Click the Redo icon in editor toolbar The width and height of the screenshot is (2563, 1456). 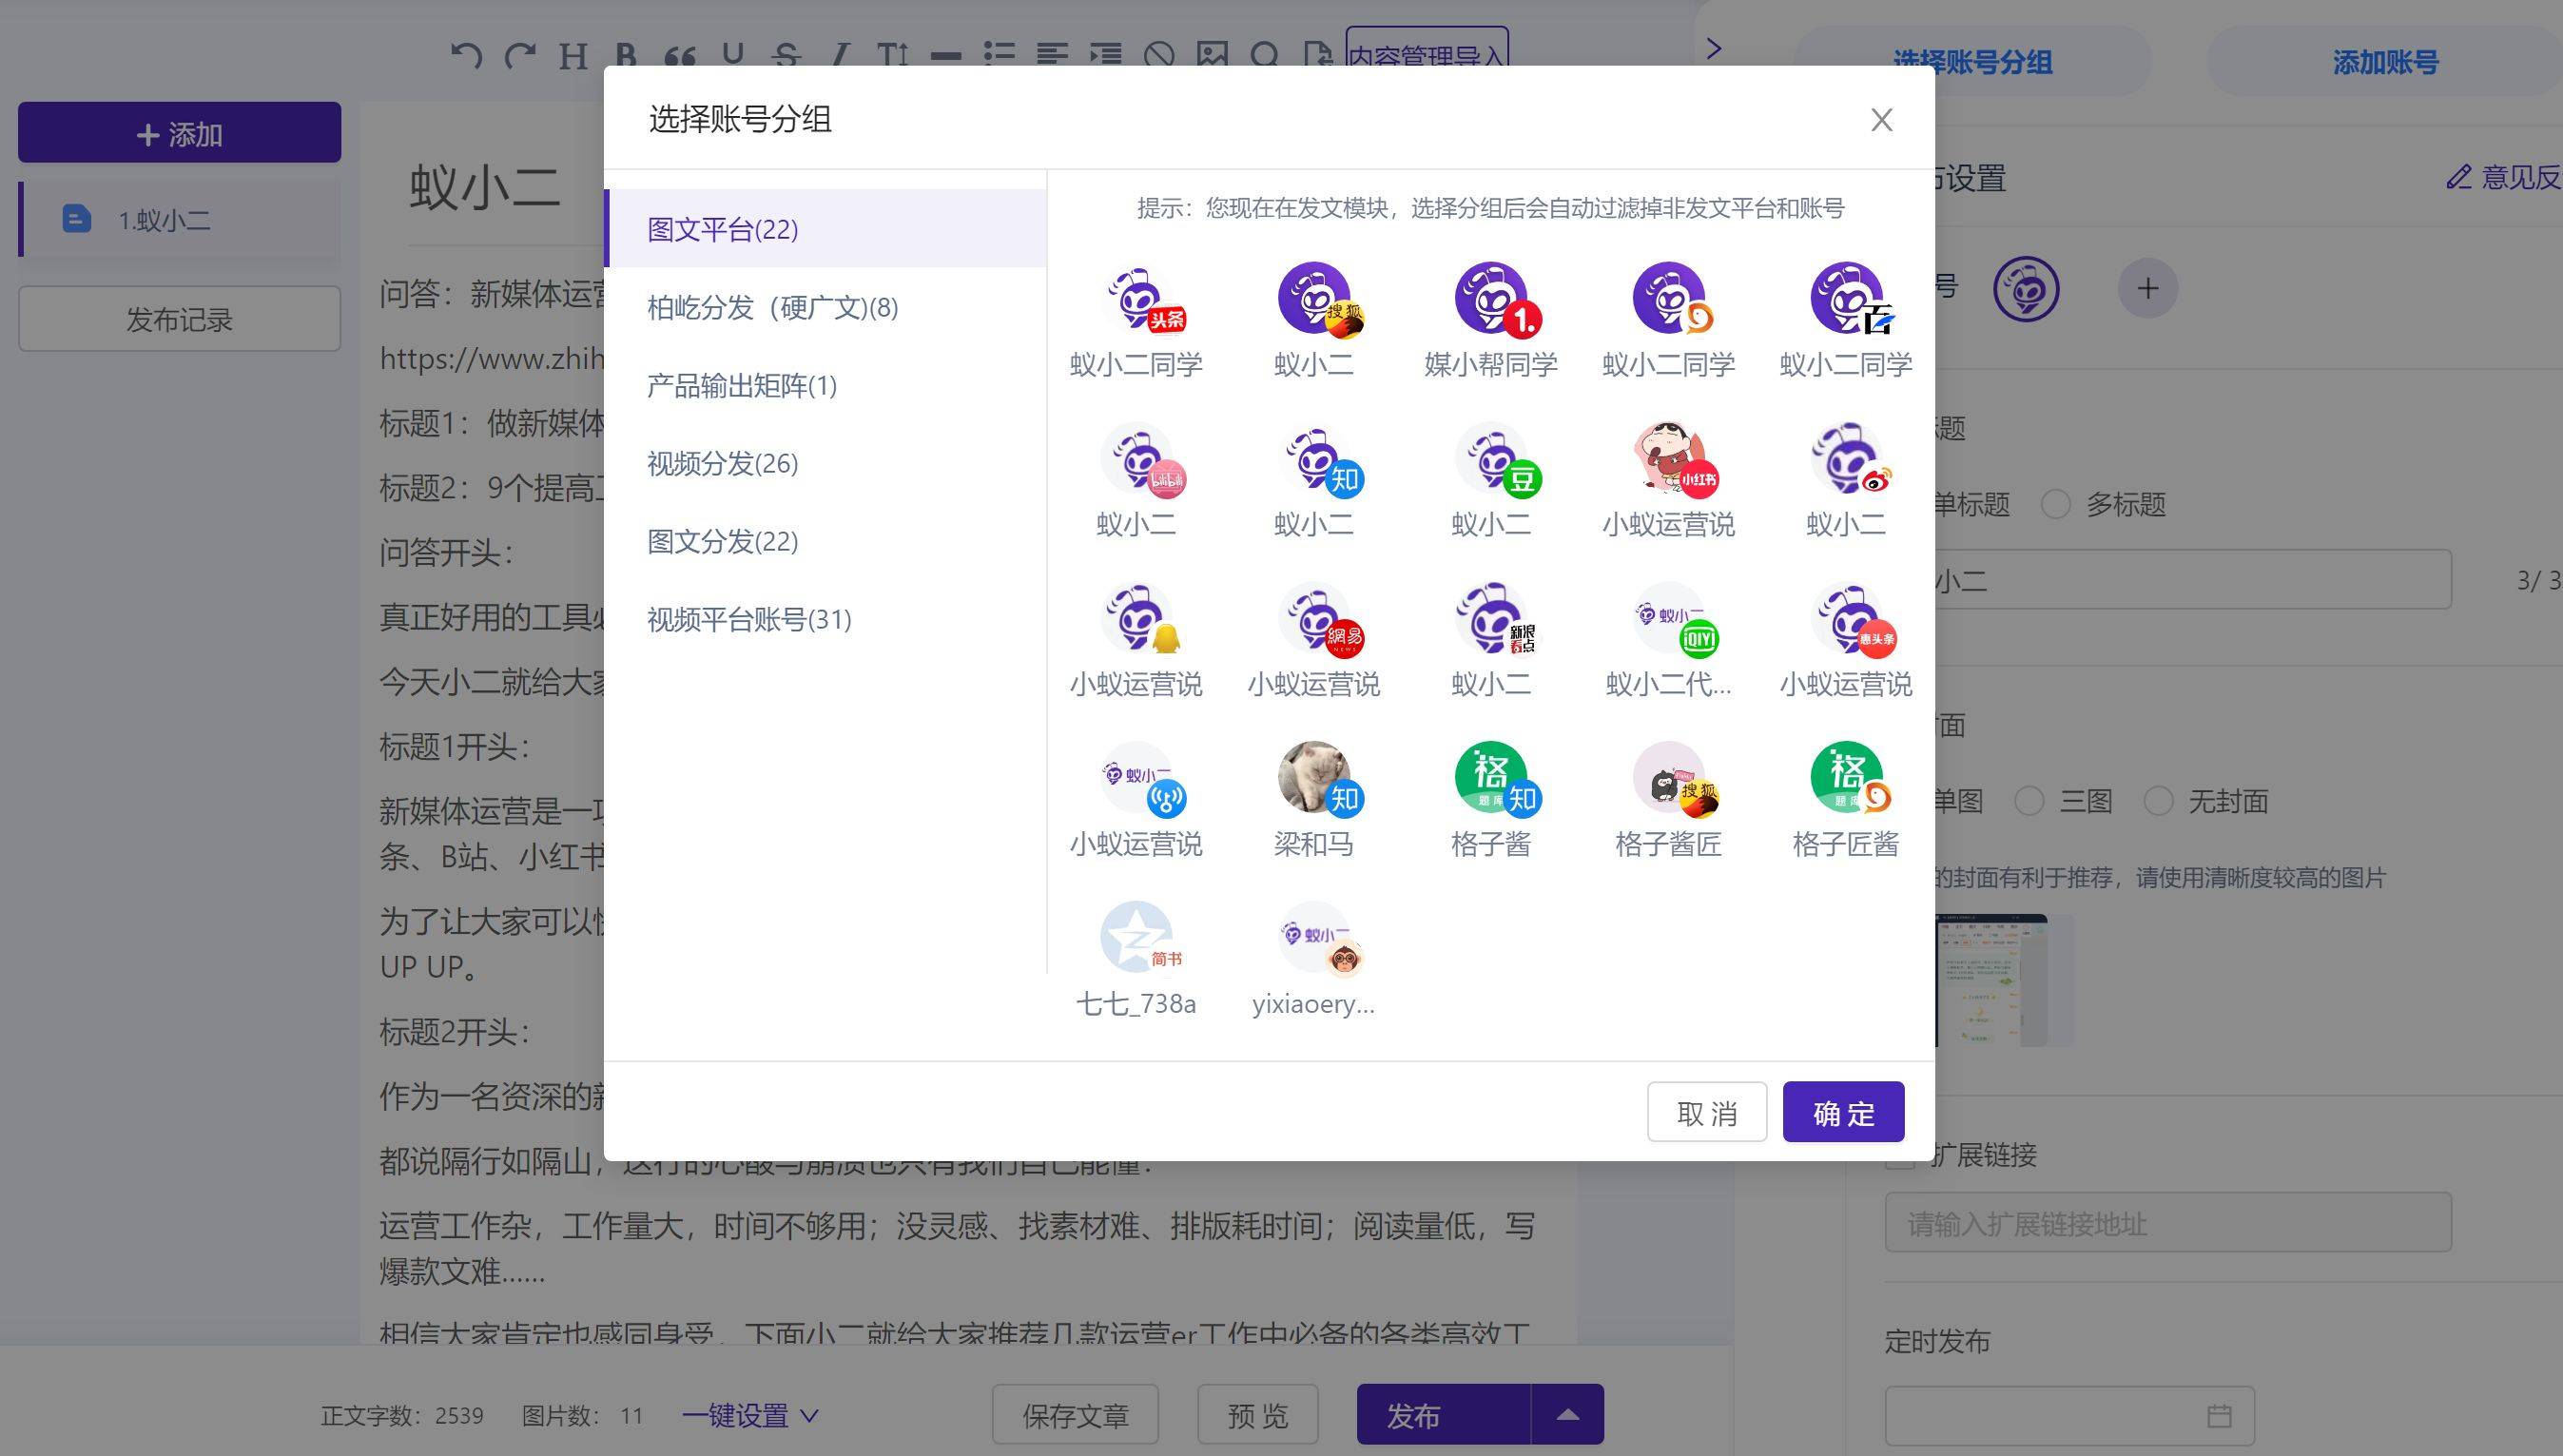pyautogui.click(x=519, y=55)
